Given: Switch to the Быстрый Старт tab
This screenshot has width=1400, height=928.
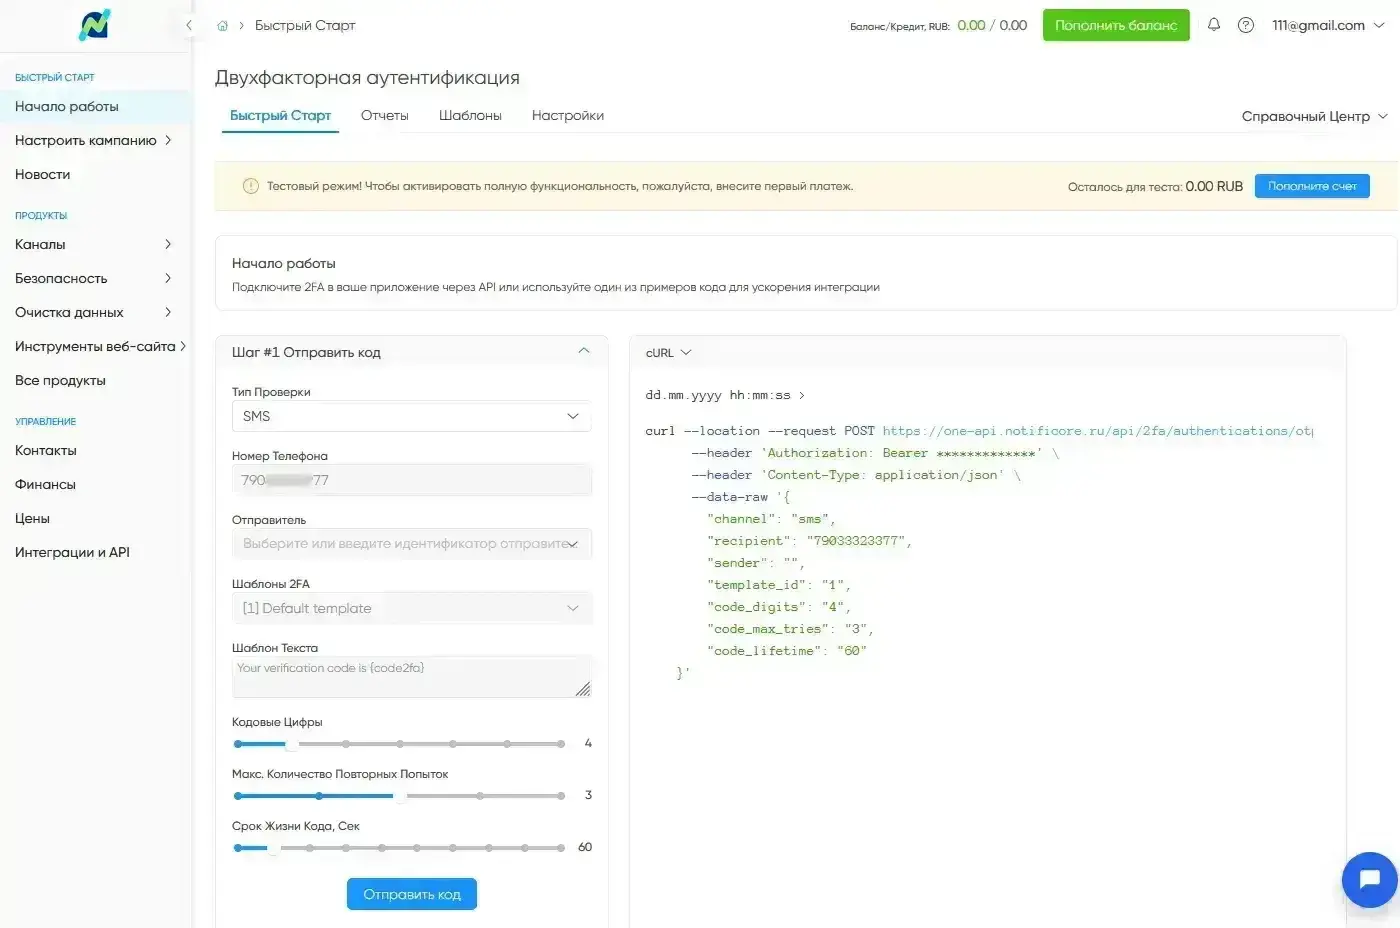Looking at the screenshot, I should point(280,116).
